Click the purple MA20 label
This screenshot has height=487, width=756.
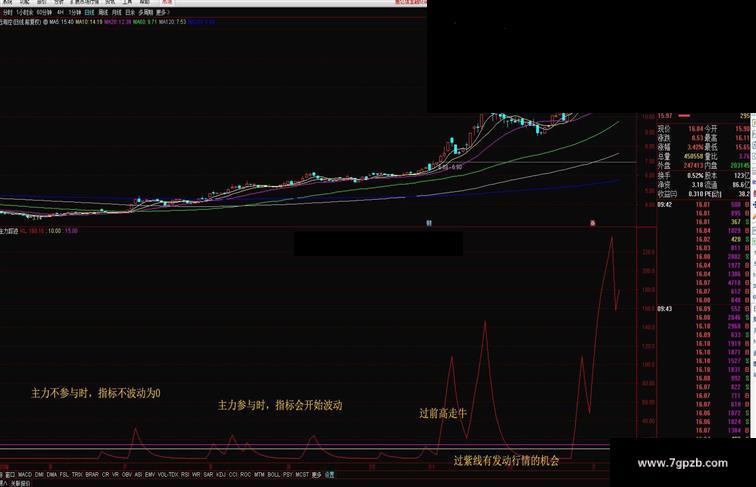(118, 22)
